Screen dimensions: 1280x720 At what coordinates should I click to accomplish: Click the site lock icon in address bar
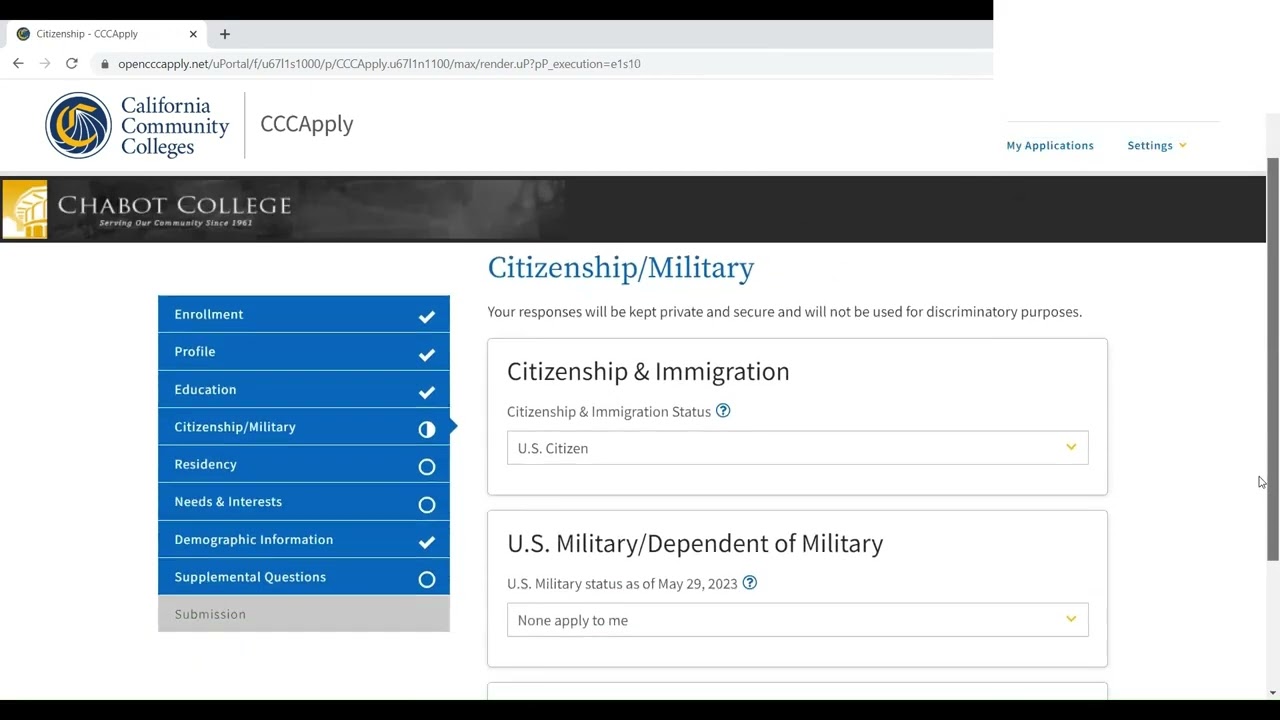(104, 64)
